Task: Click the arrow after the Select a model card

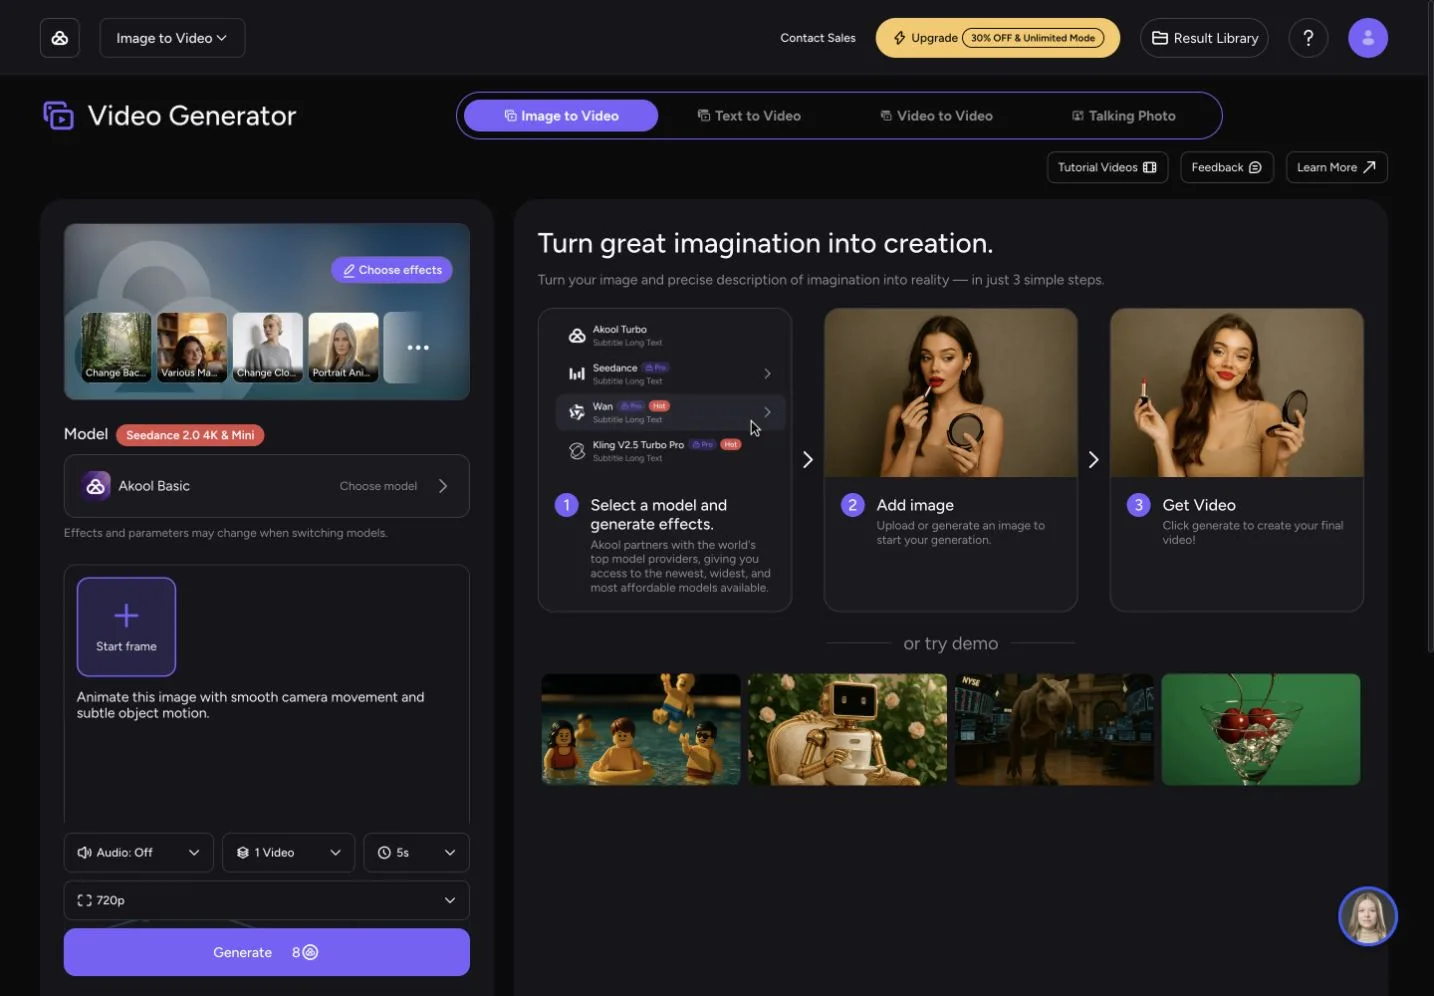Action: pyautogui.click(x=808, y=460)
